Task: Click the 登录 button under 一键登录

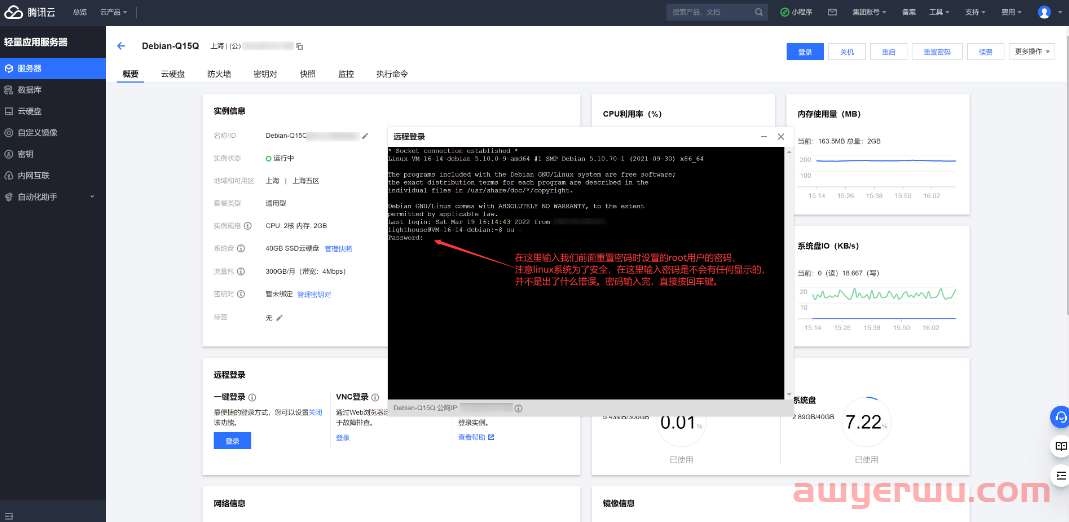Action: click(232, 441)
